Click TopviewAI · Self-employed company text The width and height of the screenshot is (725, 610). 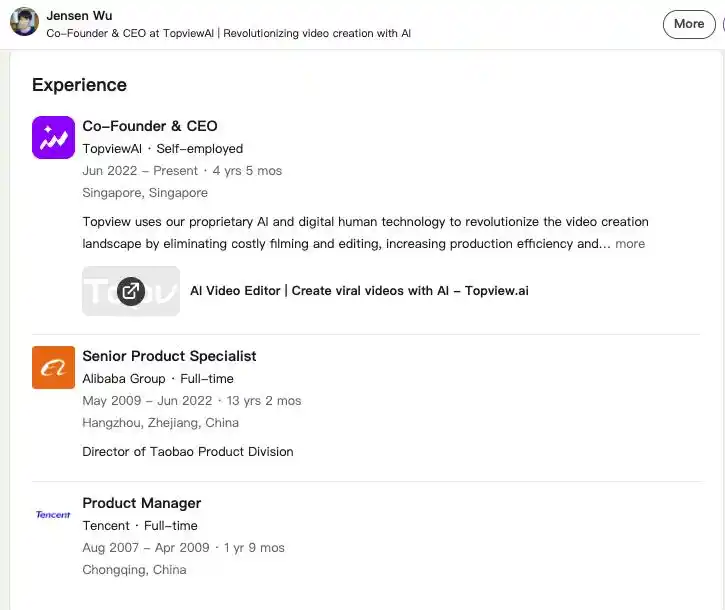(163, 149)
